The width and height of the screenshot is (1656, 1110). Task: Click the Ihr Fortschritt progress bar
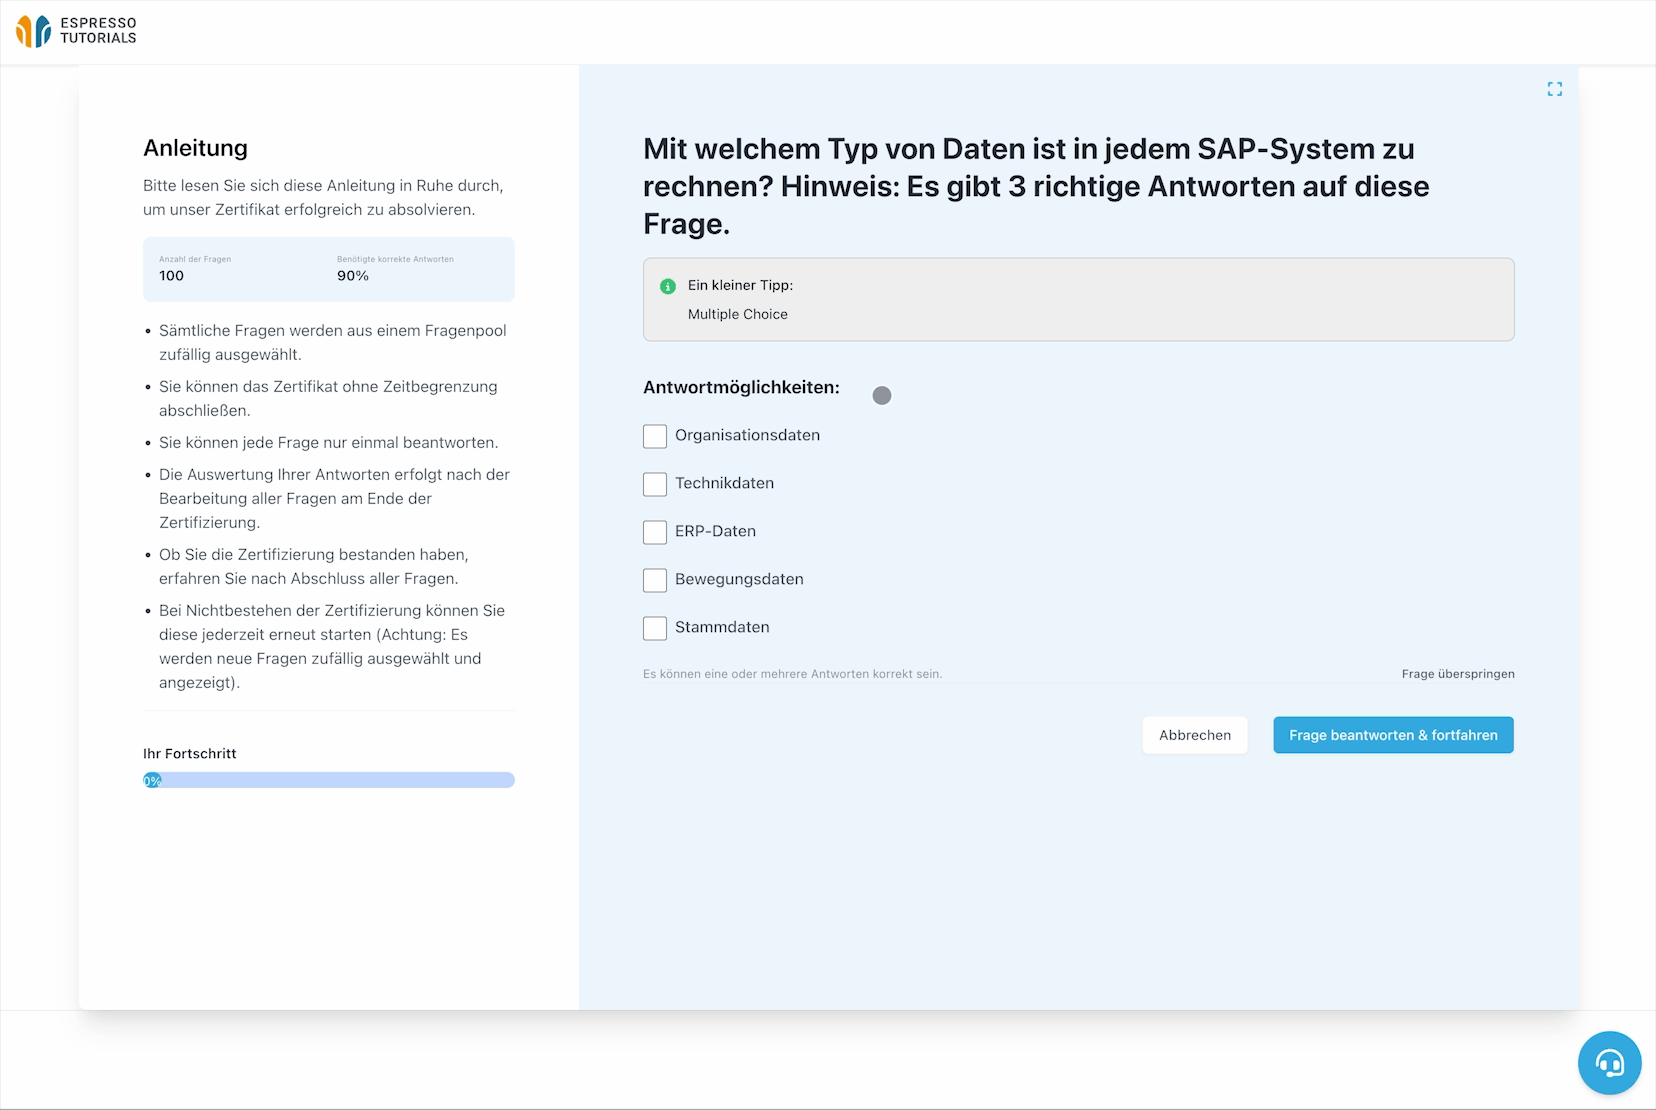click(329, 779)
